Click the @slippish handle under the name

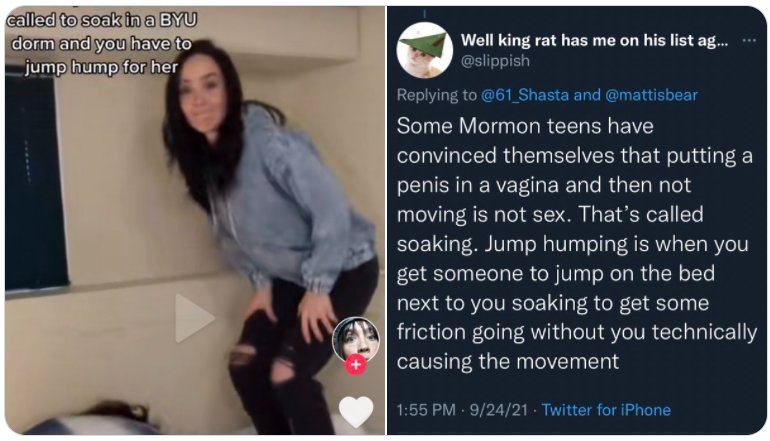495,60
